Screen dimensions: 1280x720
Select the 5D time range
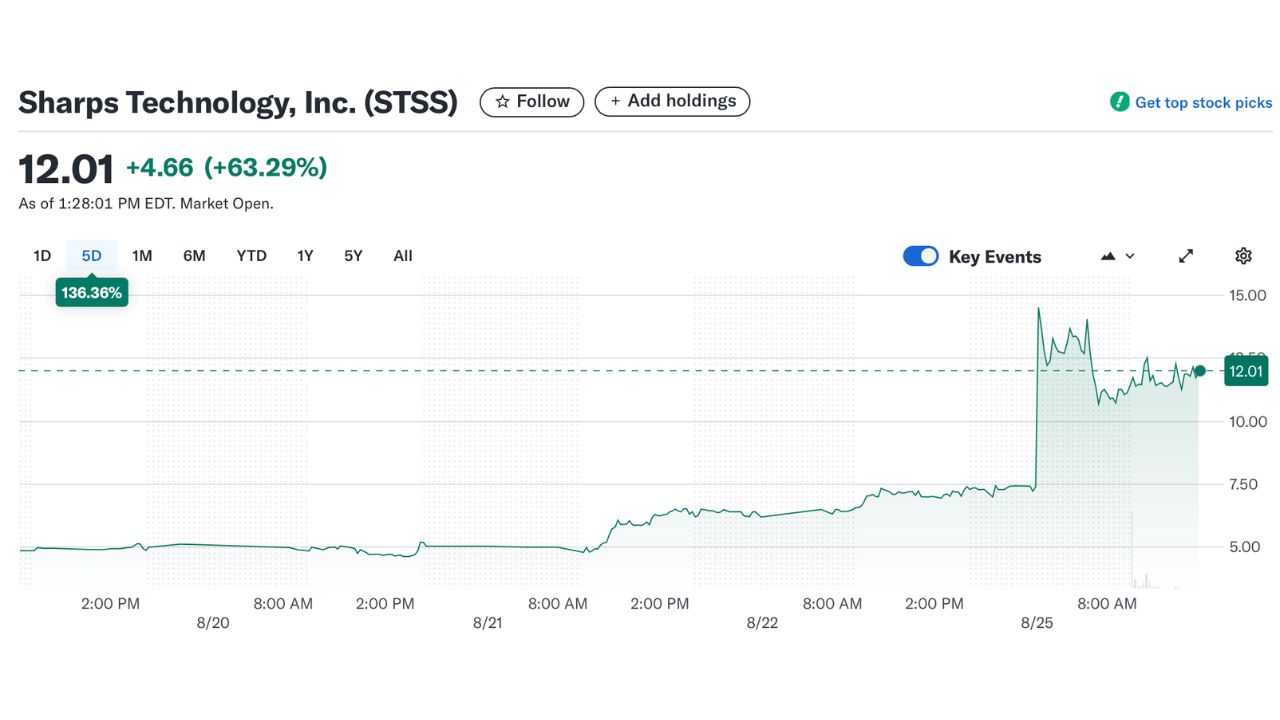(x=92, y=256)
